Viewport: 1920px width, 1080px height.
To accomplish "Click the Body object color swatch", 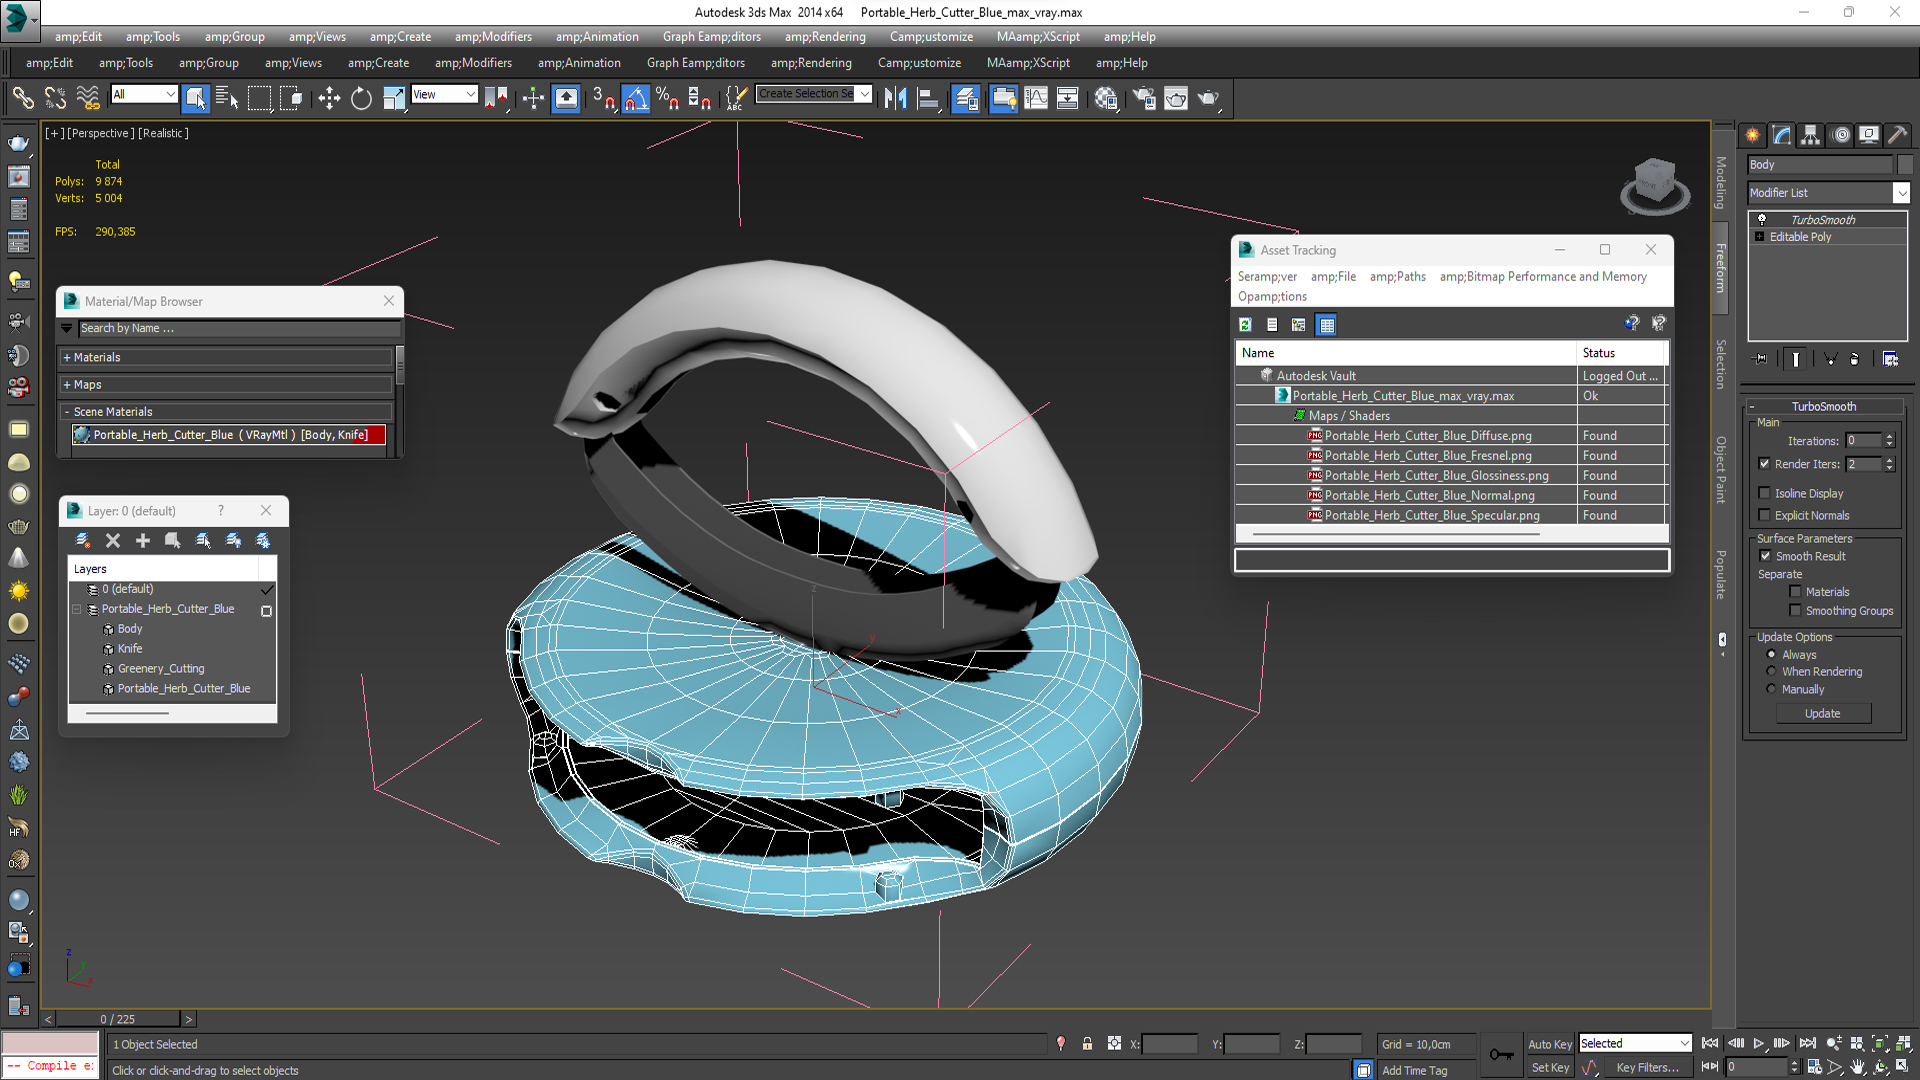I will pyautogui.click(x=1905, y=165).
